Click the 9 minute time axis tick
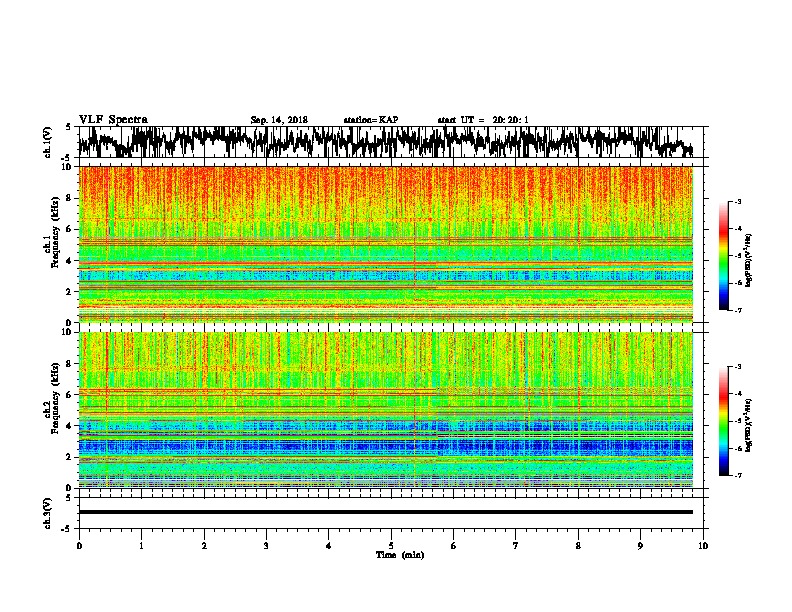Image resolution: width=792 pixels, height=612 pixels. click(640, 546)
